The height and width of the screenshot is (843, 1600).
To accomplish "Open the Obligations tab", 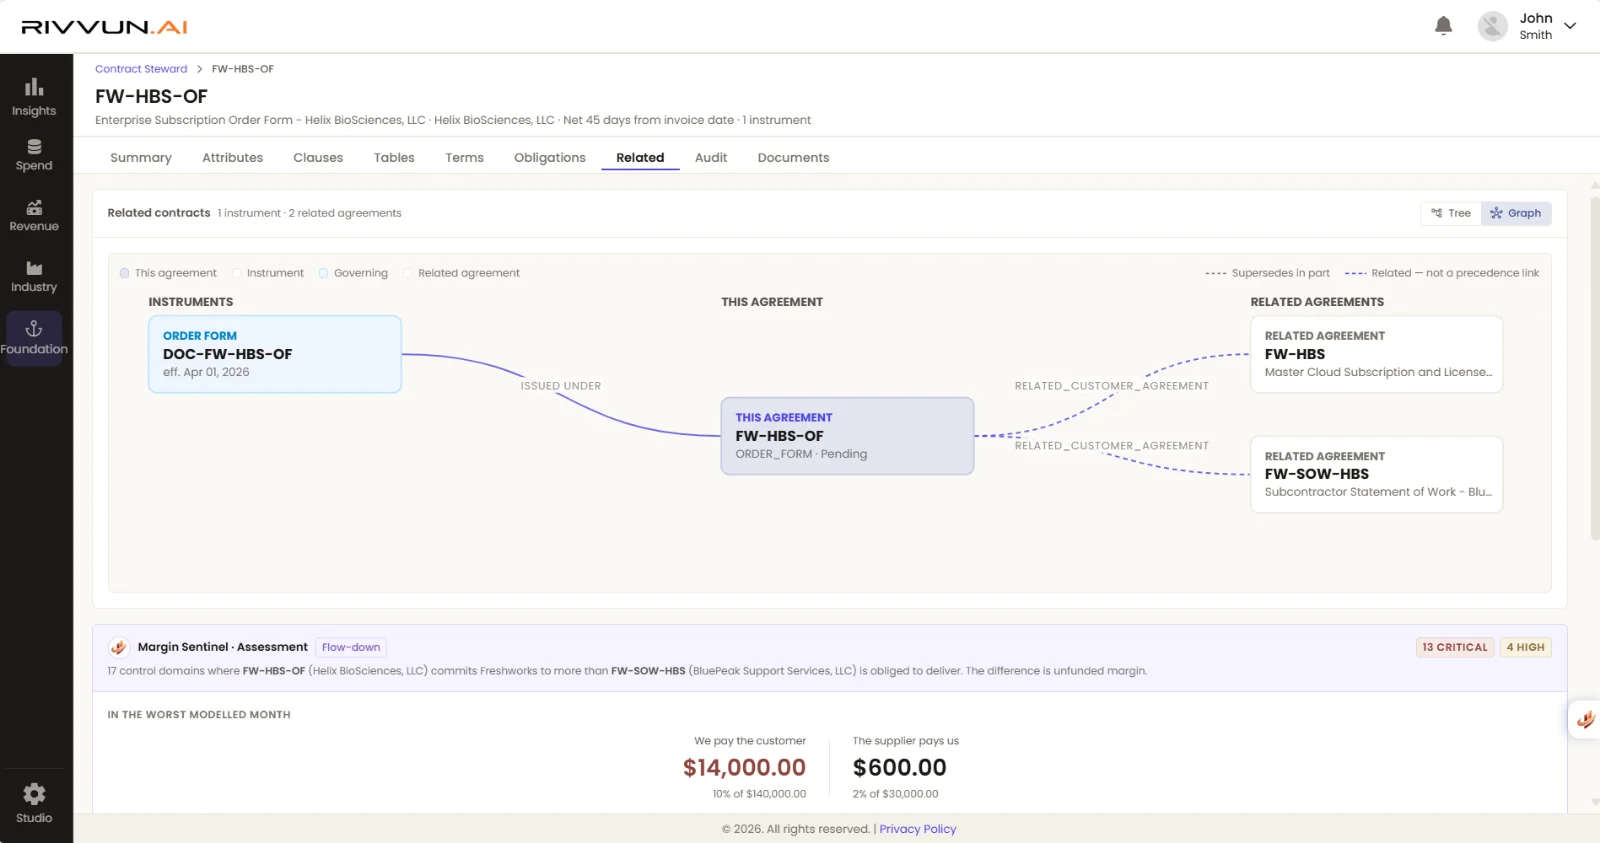I will pyautogui.click(x=550, y=158).
